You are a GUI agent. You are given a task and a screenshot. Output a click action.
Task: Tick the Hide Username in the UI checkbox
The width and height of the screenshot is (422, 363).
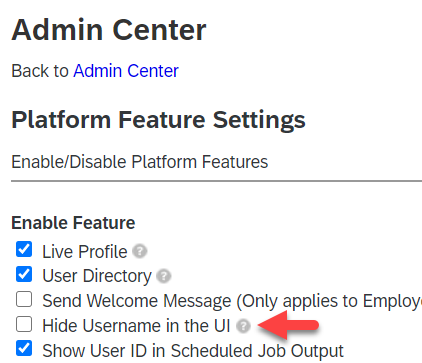(24, 324)
